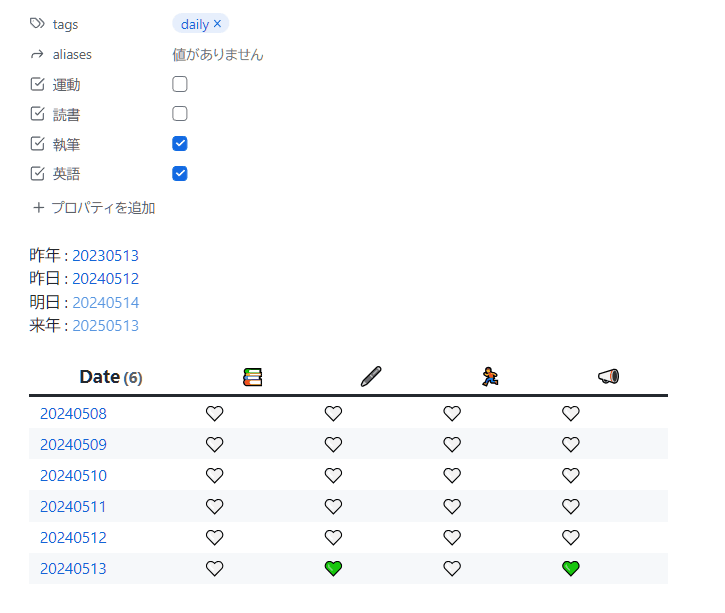The image size is (725, 613).
Task: Uncheck the 執筆 checkbox
Action: tap(180, 144)
